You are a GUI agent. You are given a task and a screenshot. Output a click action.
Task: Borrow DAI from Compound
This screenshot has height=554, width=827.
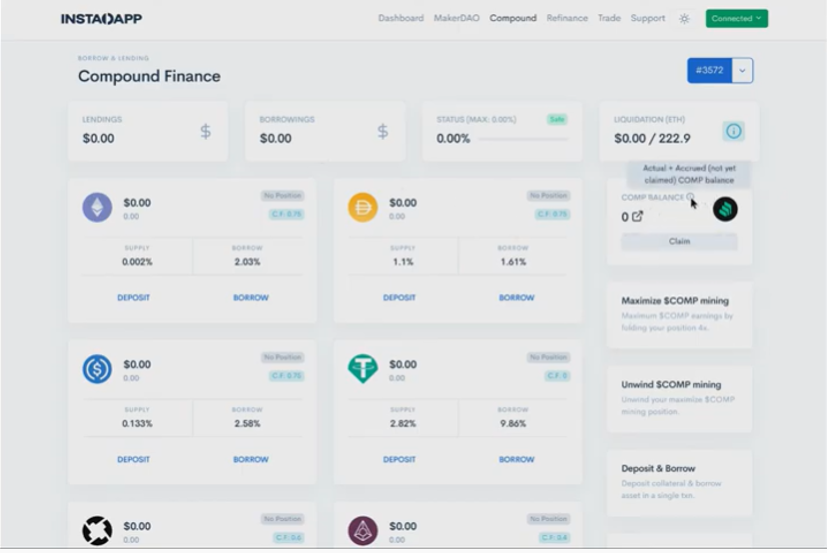pos(517,298)
